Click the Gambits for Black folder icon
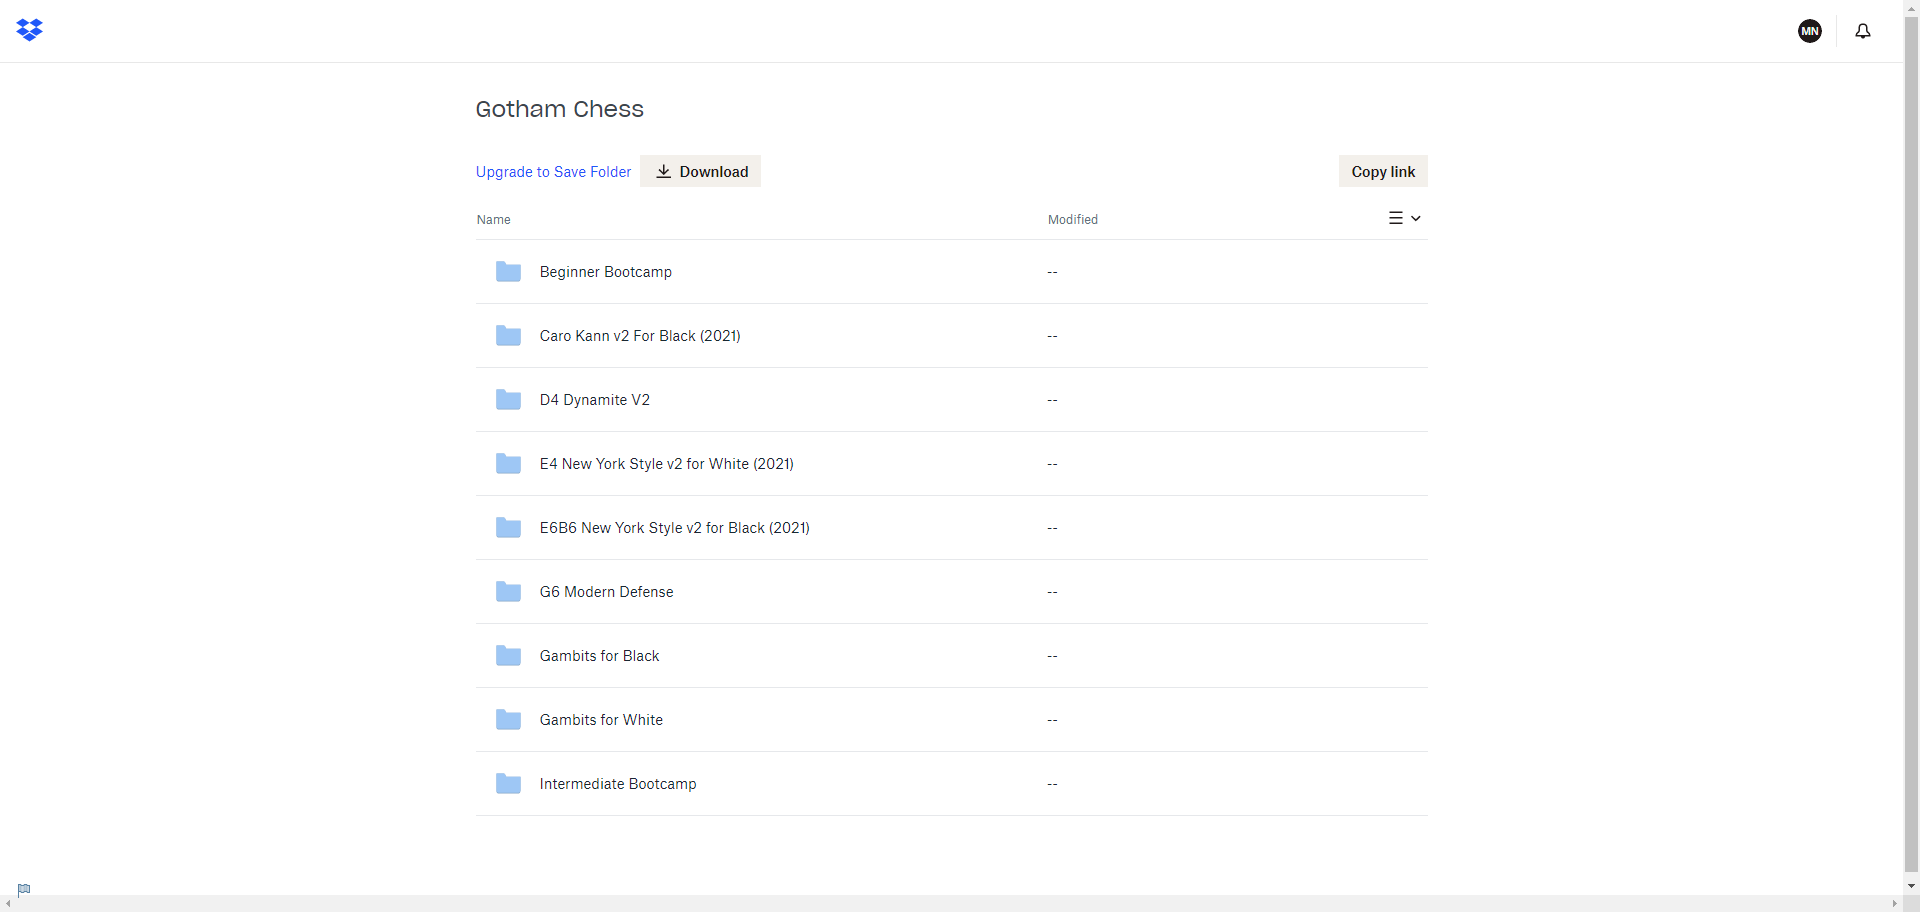Screen dimensions: 1920x912 [508, 656]
